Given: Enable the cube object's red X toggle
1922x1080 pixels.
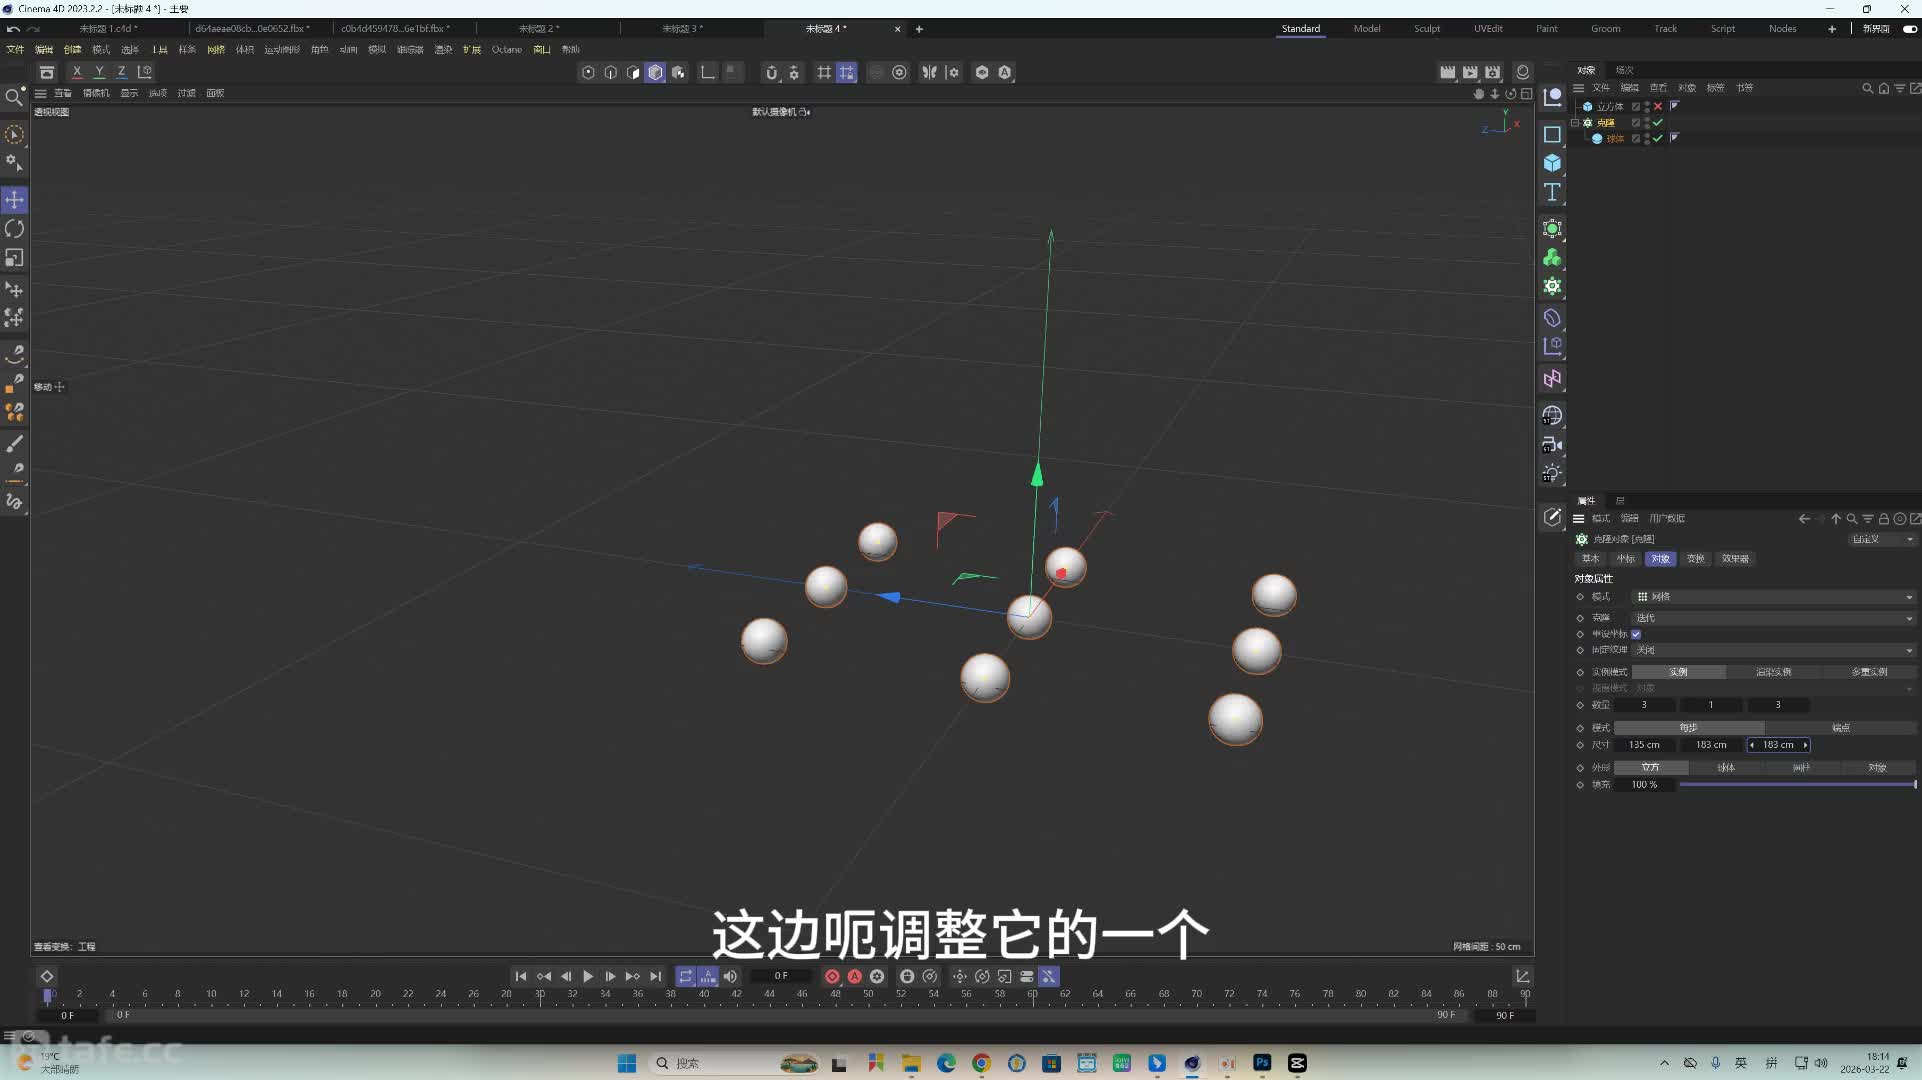Looking at the screenshot, I should (1658, 106).
